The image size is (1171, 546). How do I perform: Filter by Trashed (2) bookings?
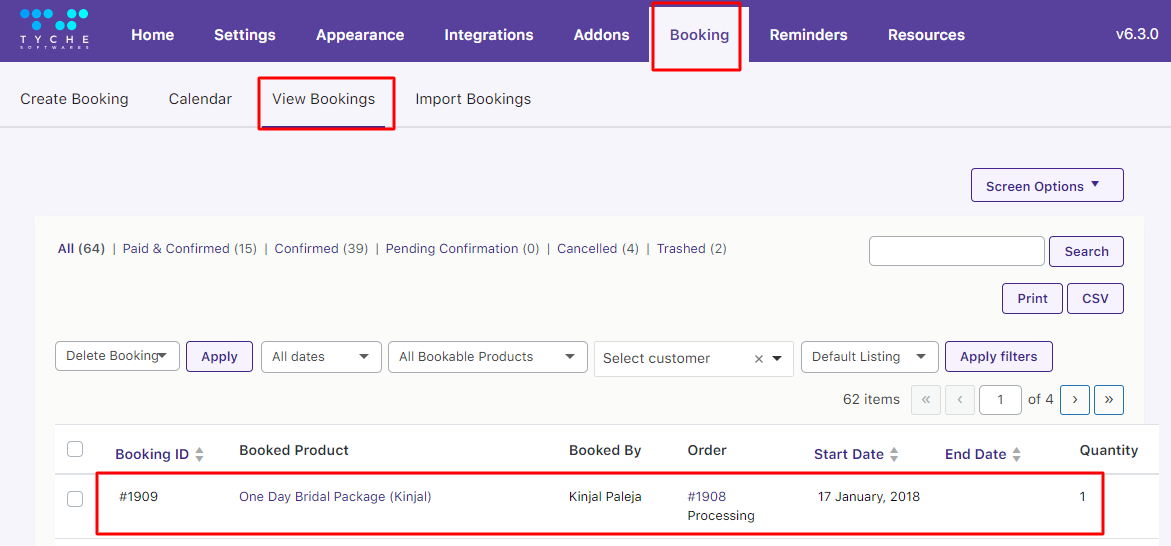tap(692, 249)
